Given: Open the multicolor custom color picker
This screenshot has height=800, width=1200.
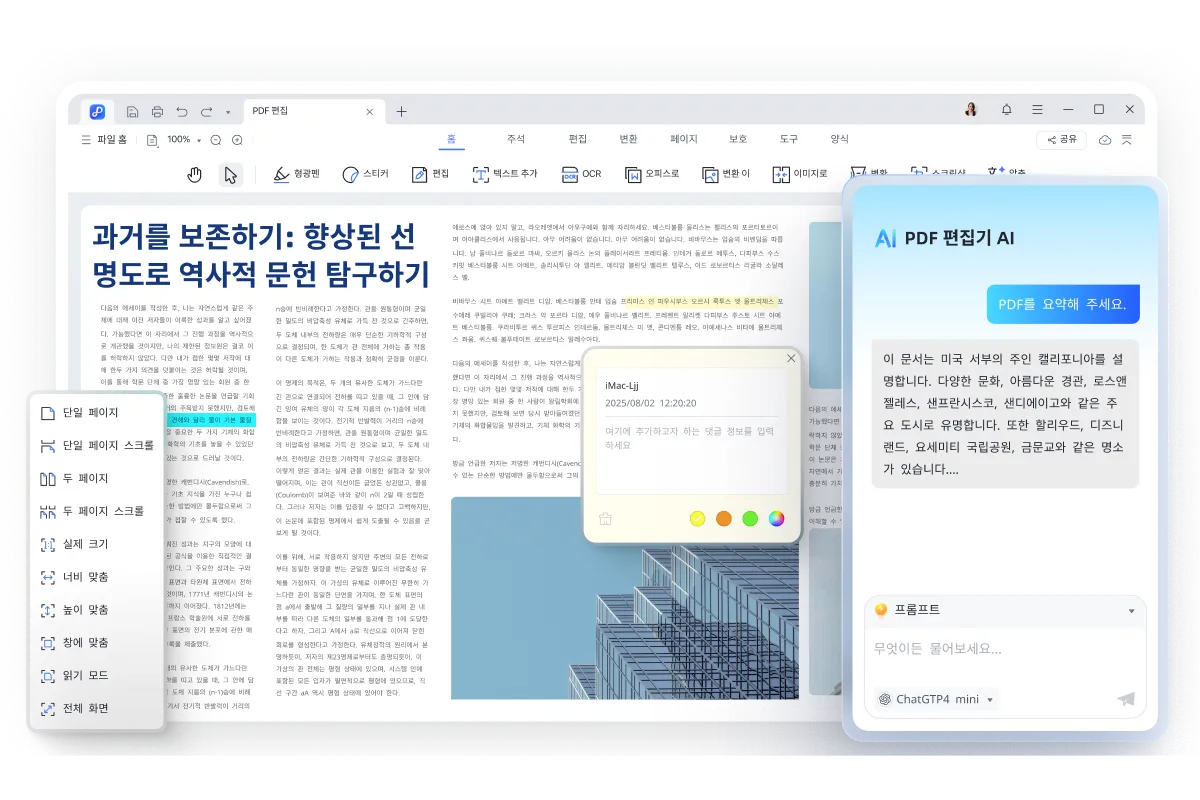Looking at the screenshot, I should click(777, 518).
